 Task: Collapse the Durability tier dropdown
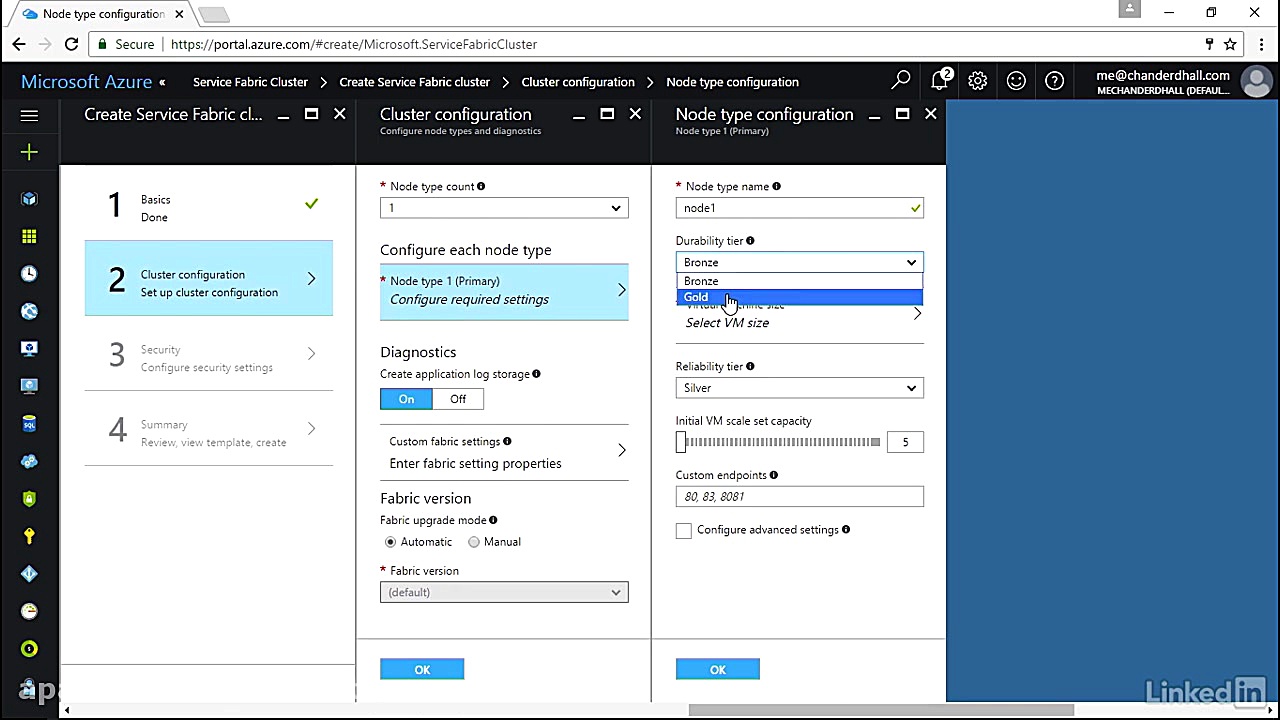[799, 262]
